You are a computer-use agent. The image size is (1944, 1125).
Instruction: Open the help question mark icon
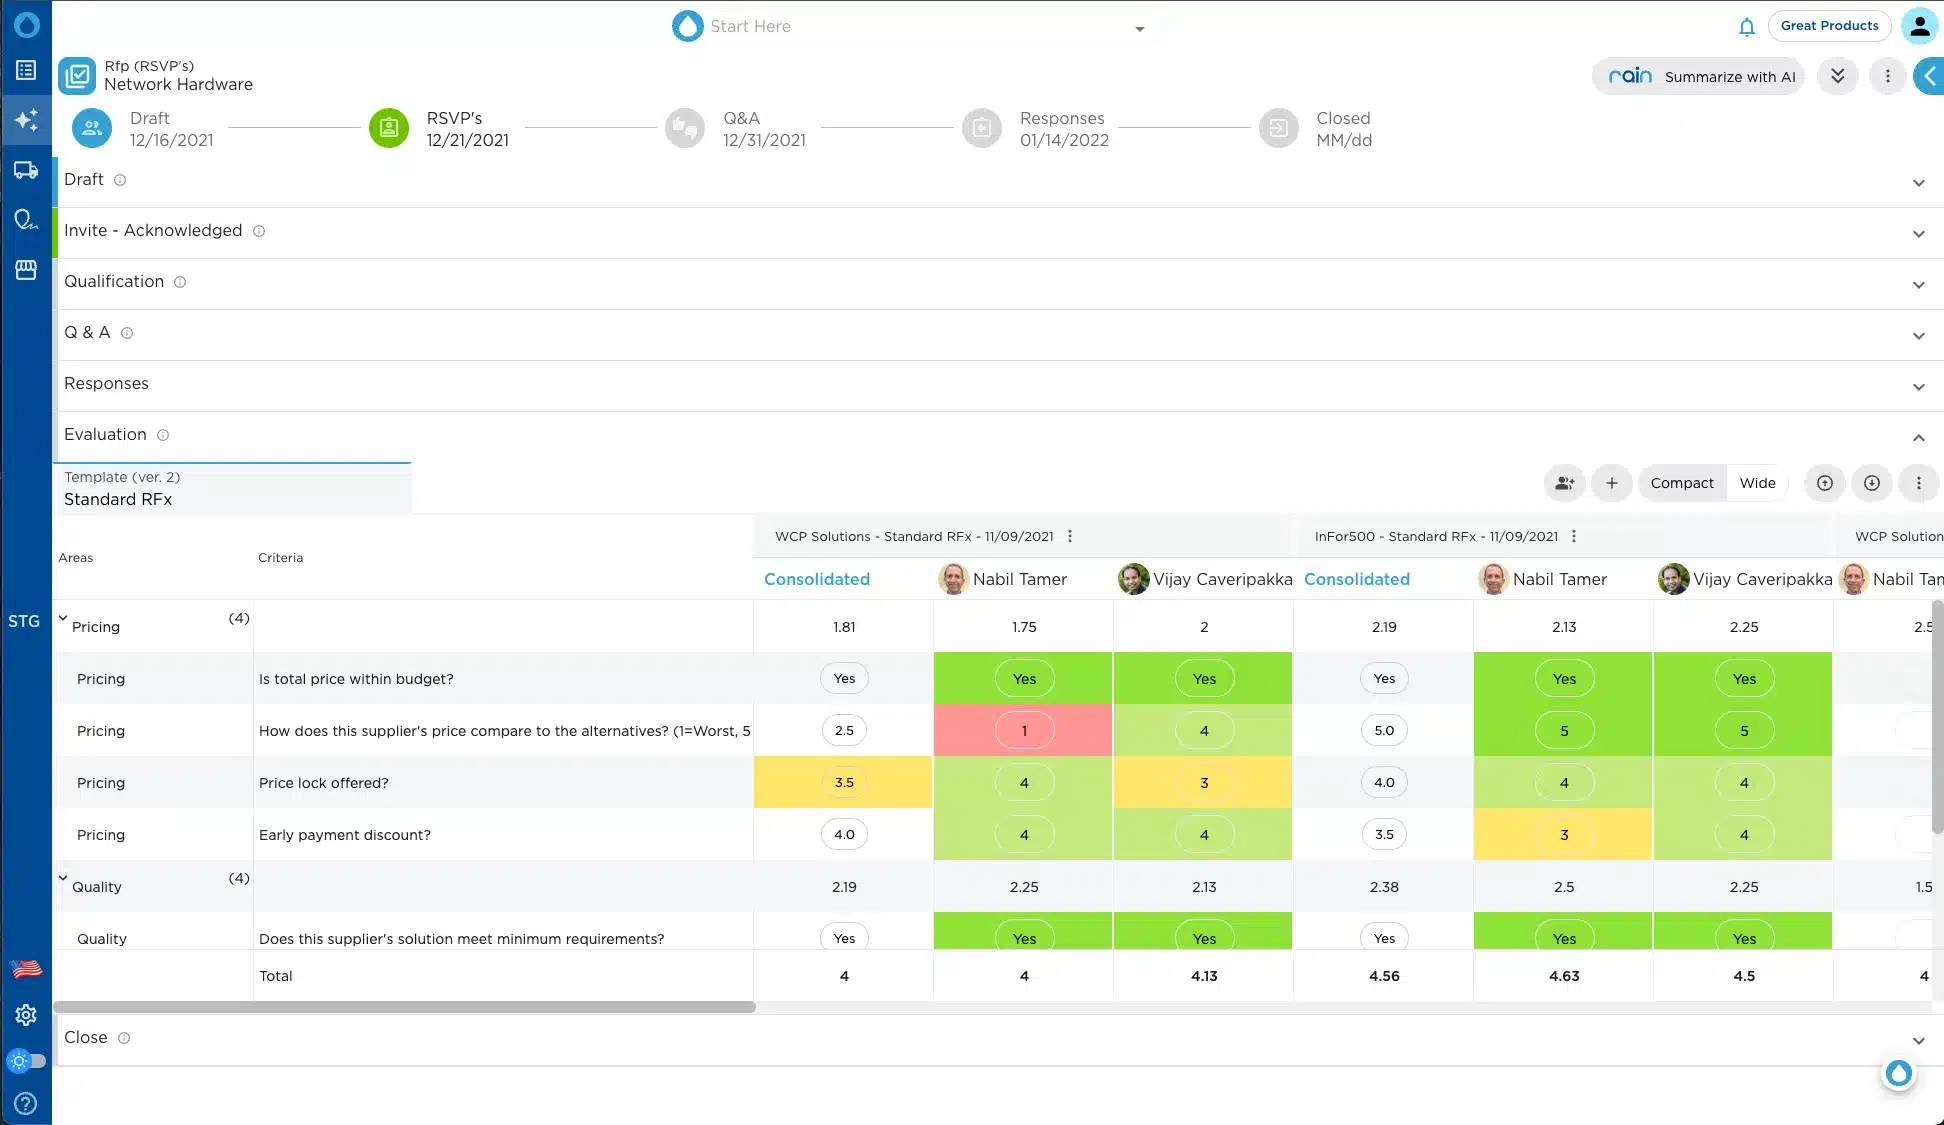(x=26, y=1103)
